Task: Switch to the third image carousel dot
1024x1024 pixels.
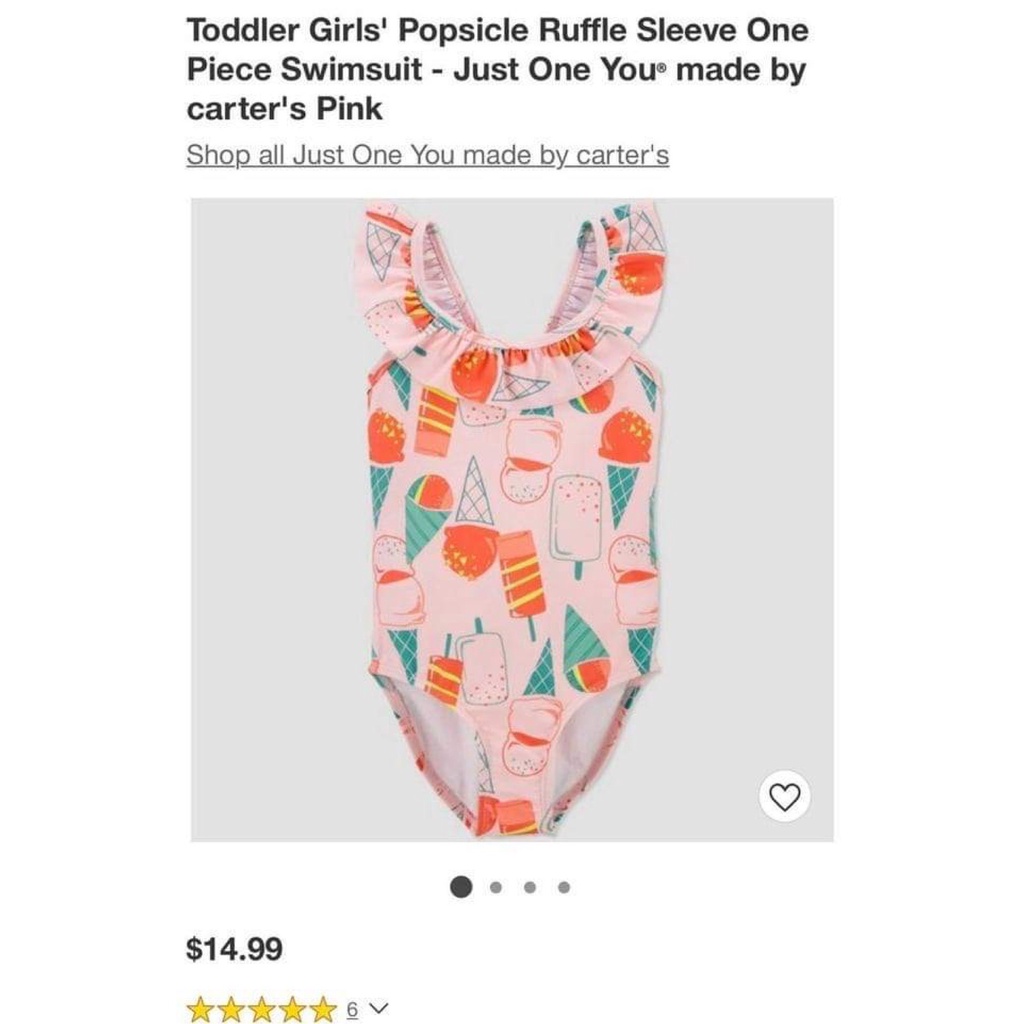Action: point(530,887)
